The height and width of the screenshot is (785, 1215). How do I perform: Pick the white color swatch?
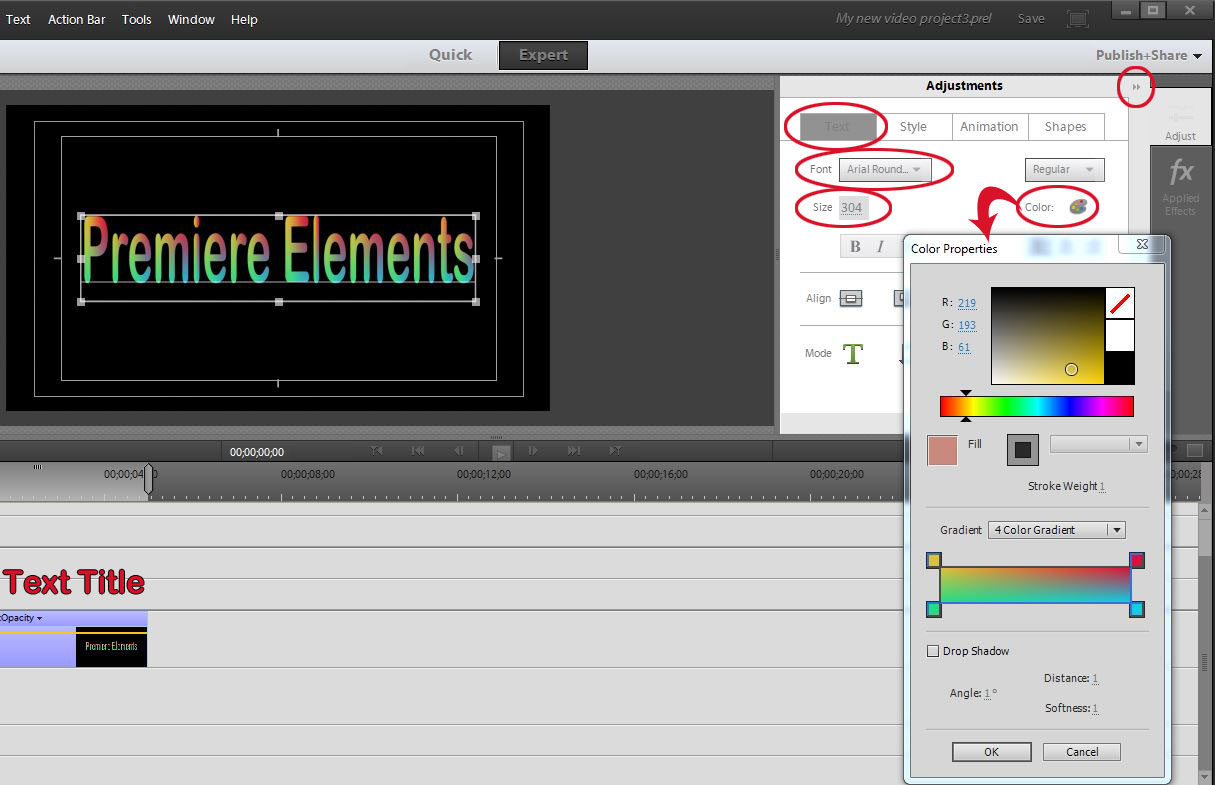[x=1120, y=336]
